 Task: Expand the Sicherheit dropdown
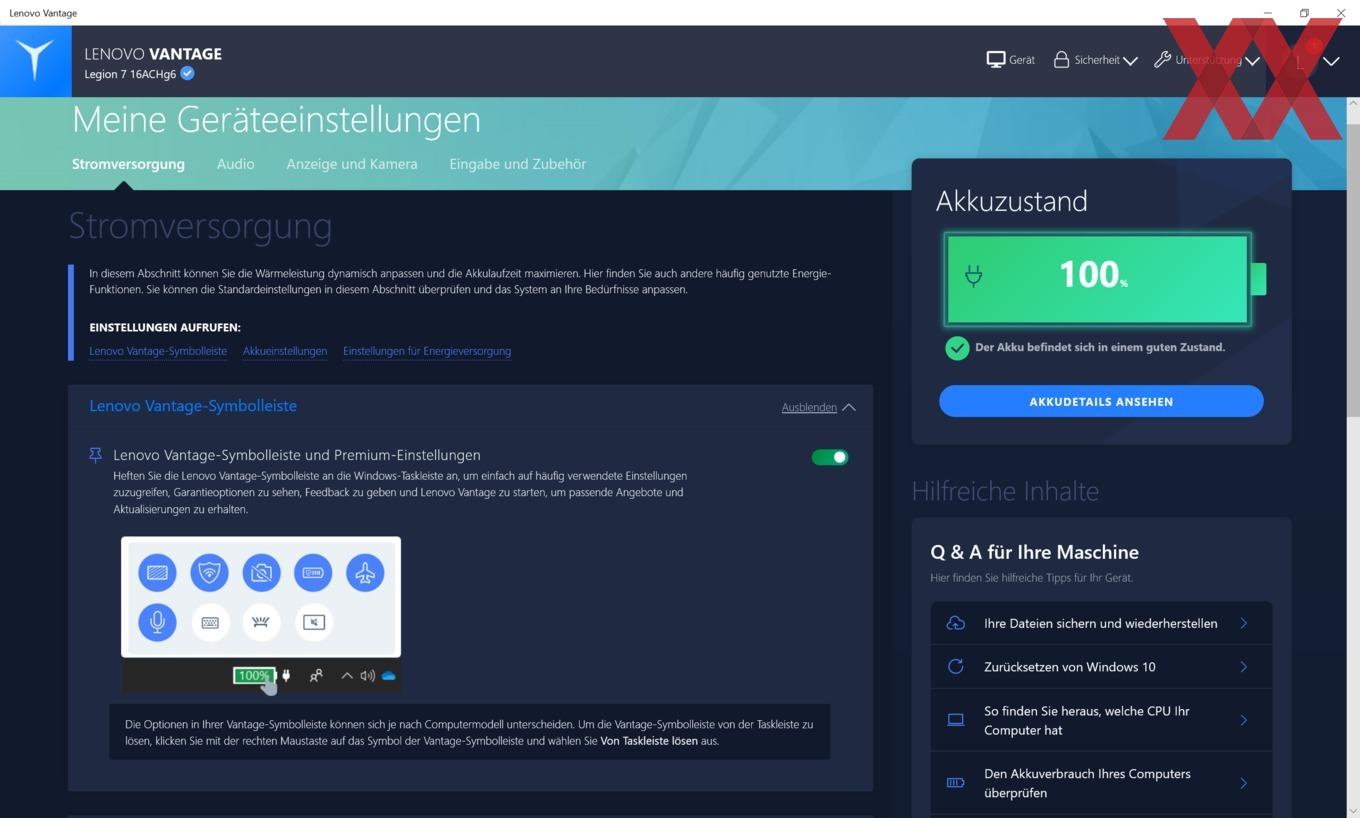click(1095, 60)
